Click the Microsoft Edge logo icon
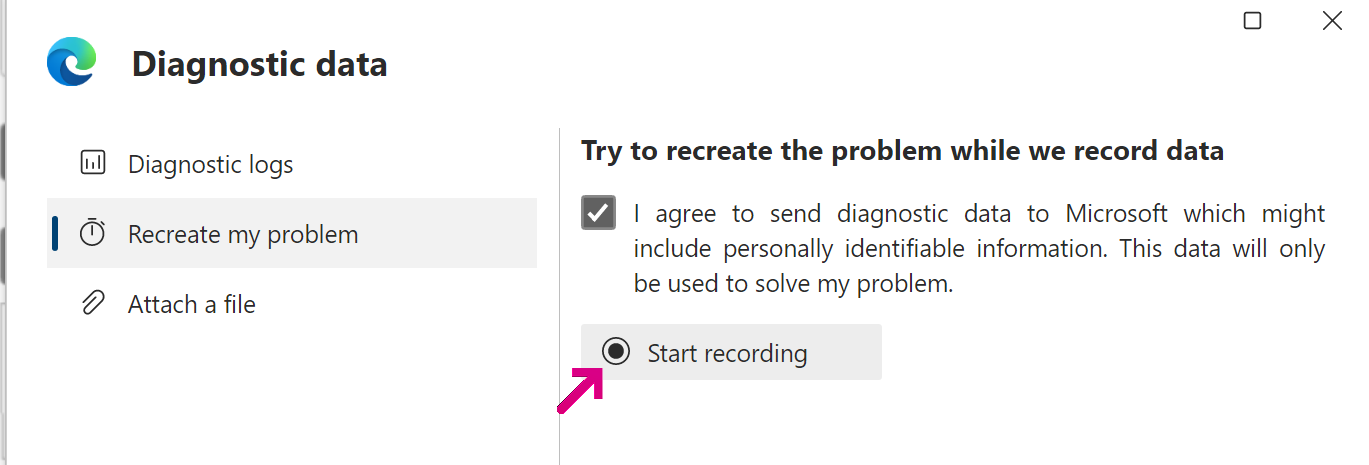The width and height of the screenshot is (1369, 465). click(72, 62)
